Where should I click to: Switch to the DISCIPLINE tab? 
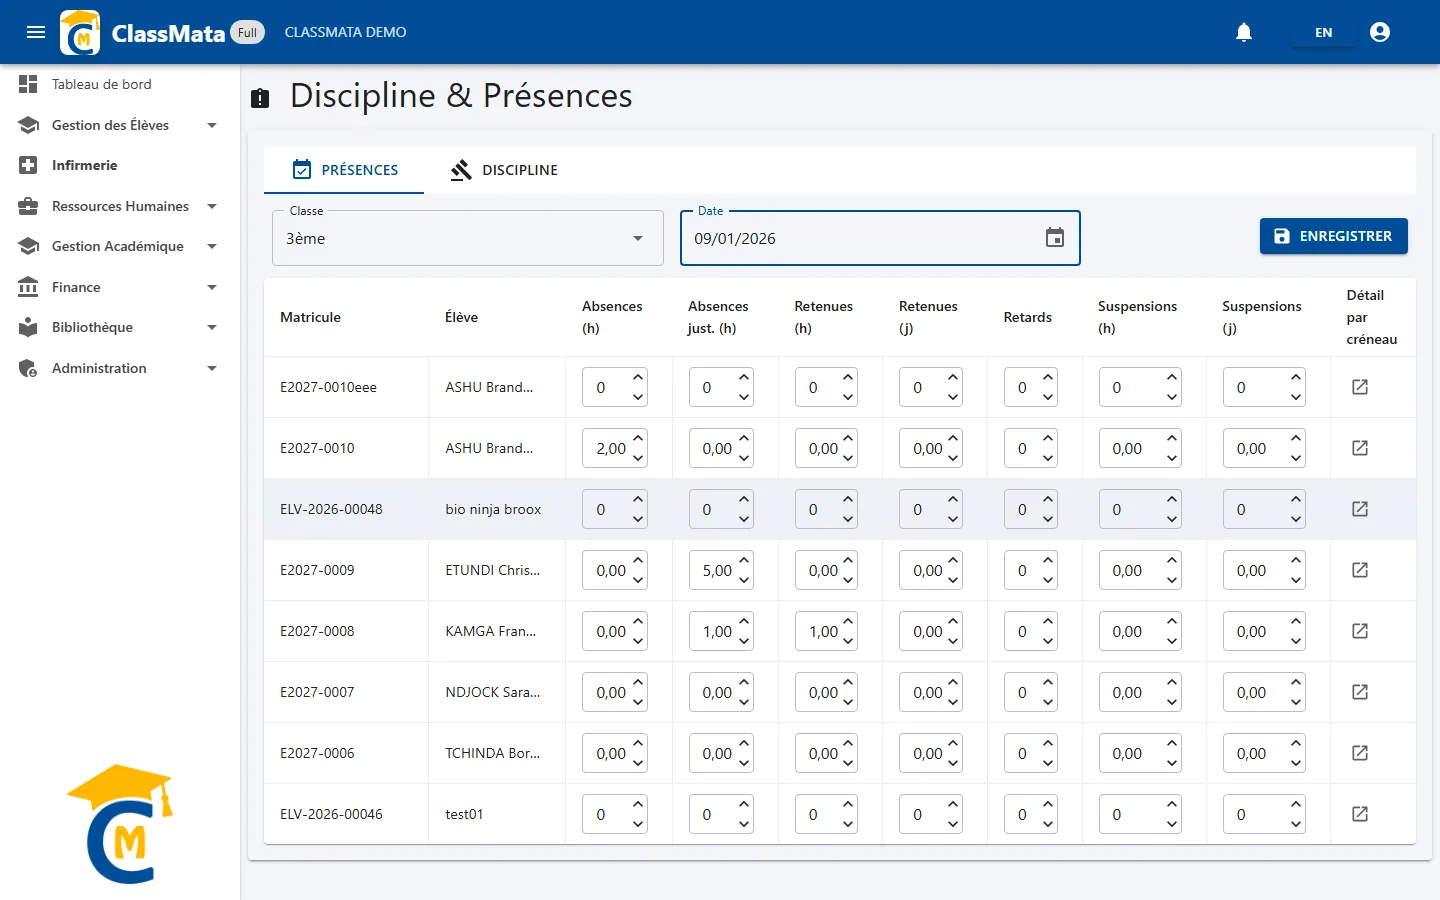(x=504, y=170)
